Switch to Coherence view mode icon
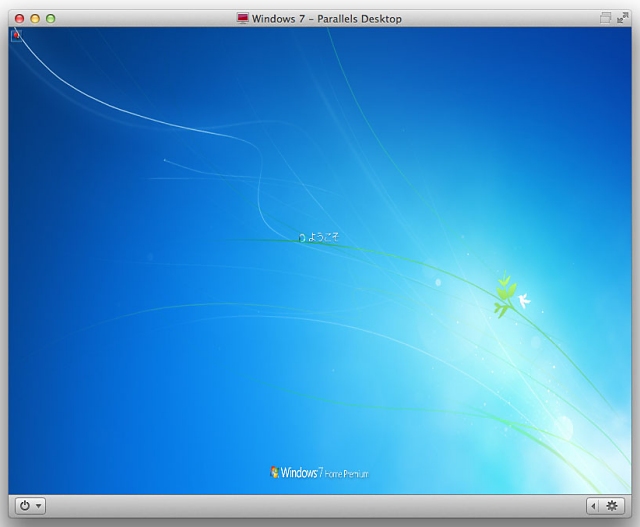This screenshot has height=527, width=640. tap(606, 18)
